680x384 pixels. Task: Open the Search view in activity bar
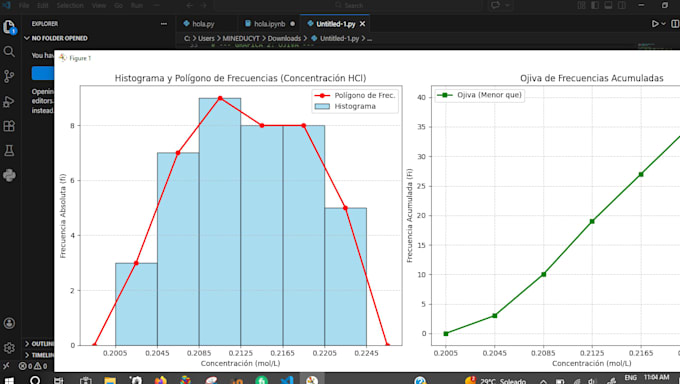(x=9, y=52)
